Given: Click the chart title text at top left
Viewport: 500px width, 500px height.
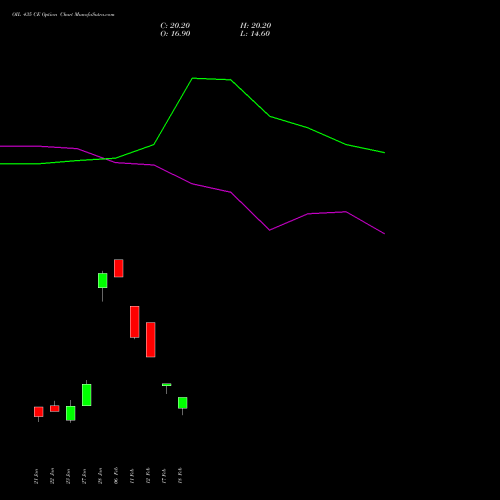Looking at the screenshot, I should 63,15.
